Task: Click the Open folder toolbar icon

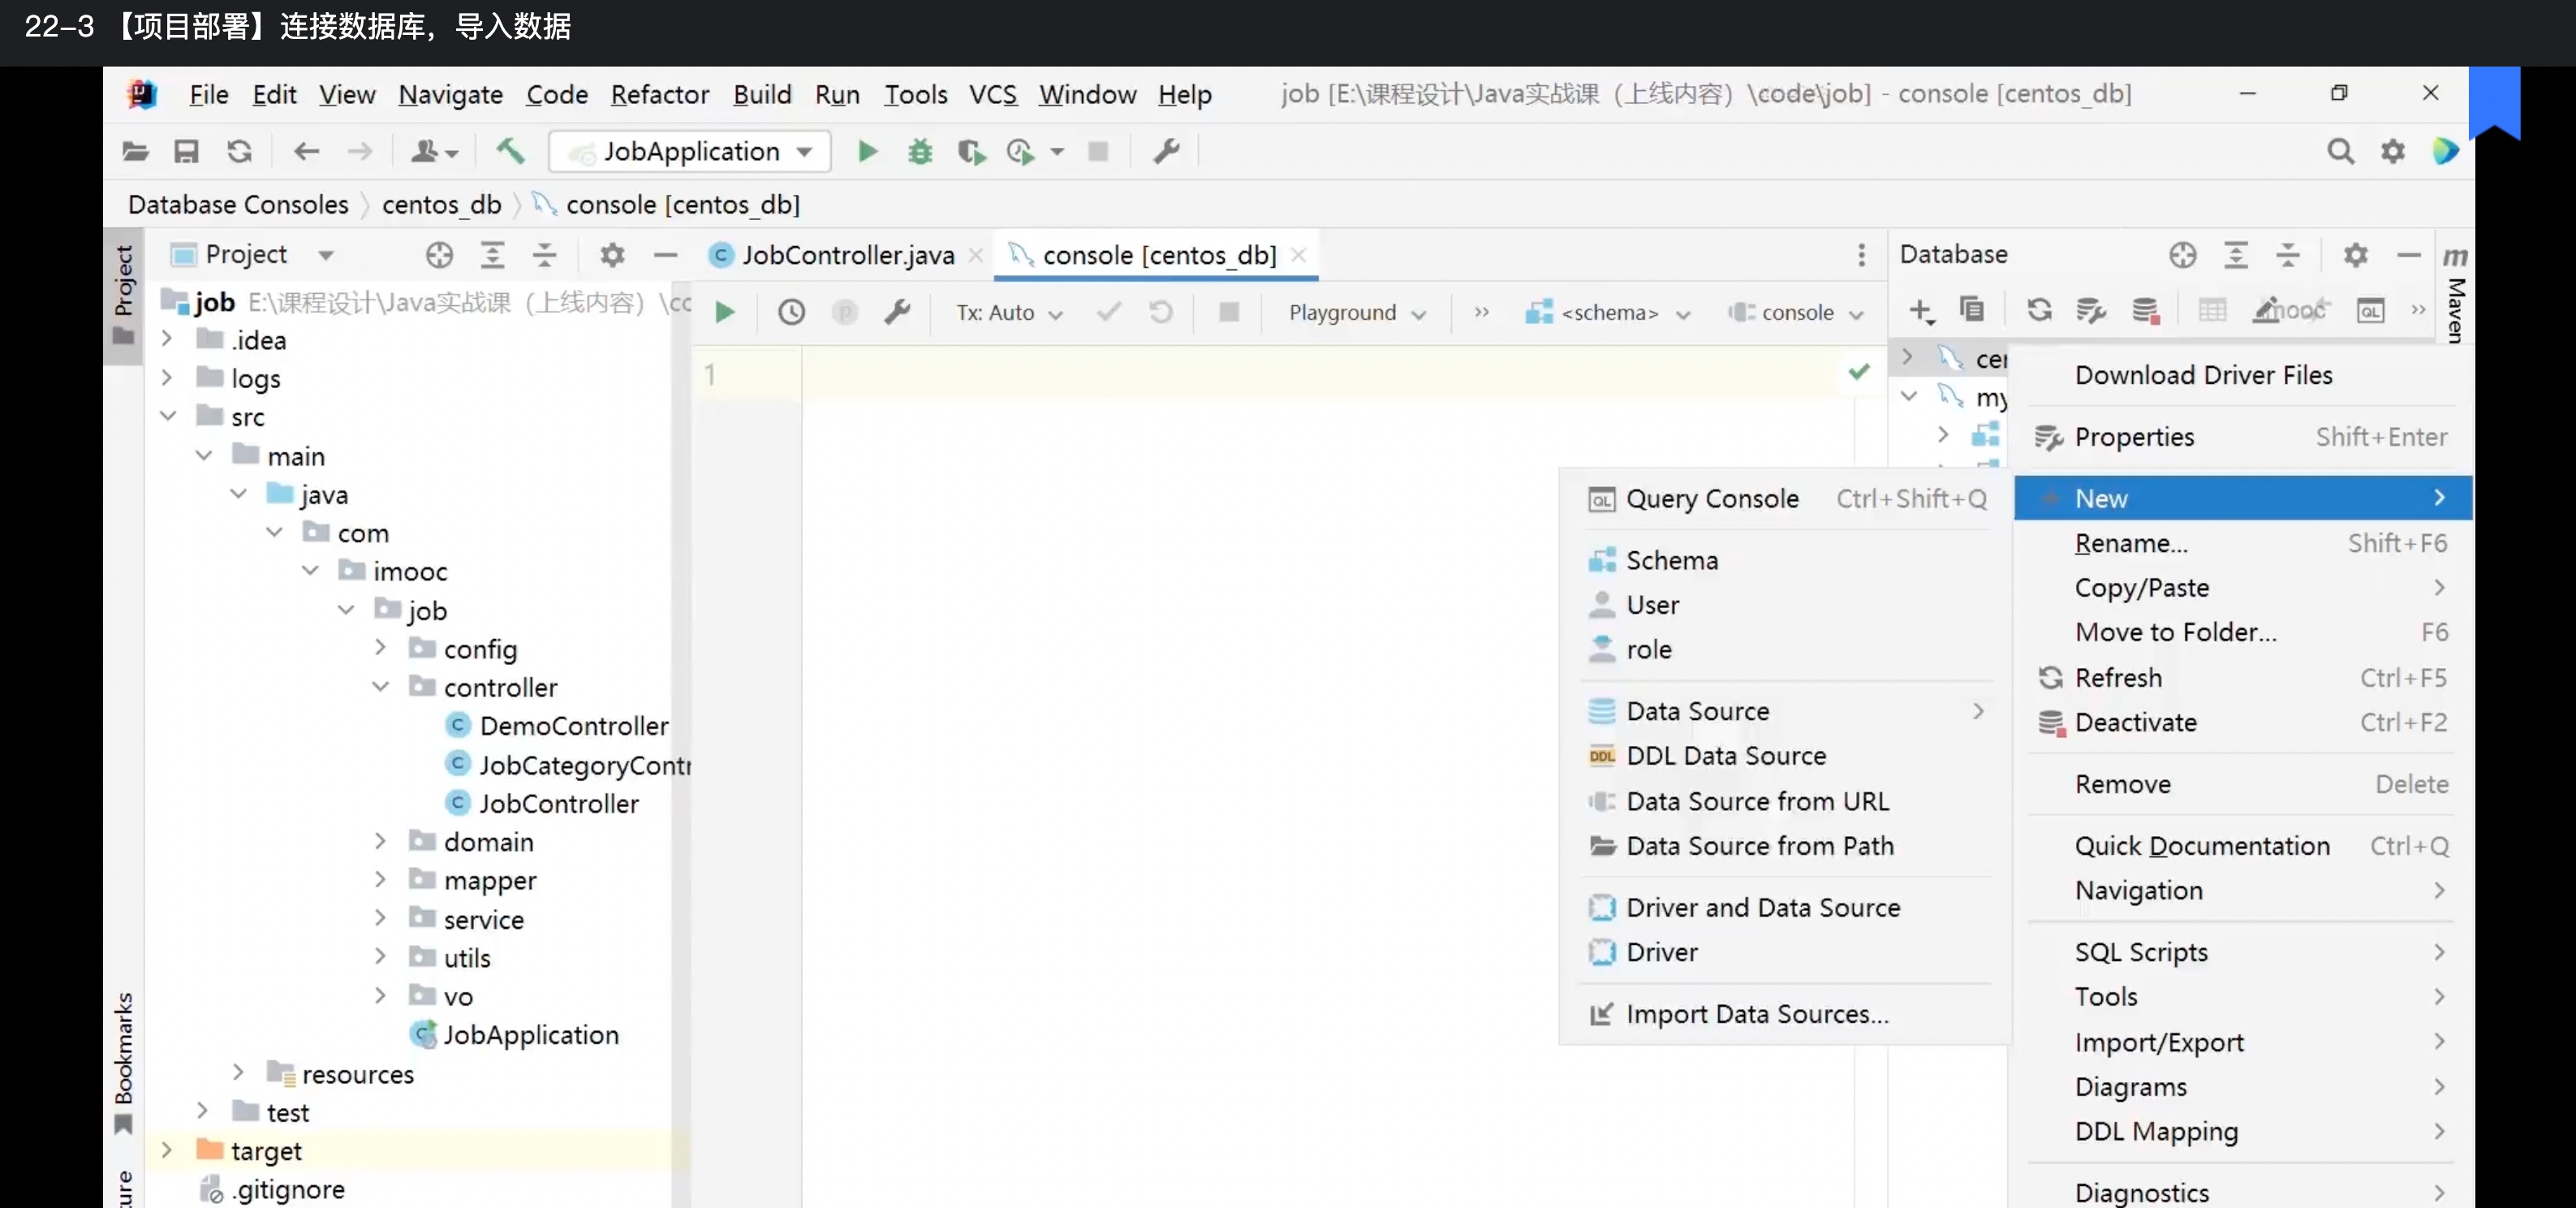Action: 135,152
